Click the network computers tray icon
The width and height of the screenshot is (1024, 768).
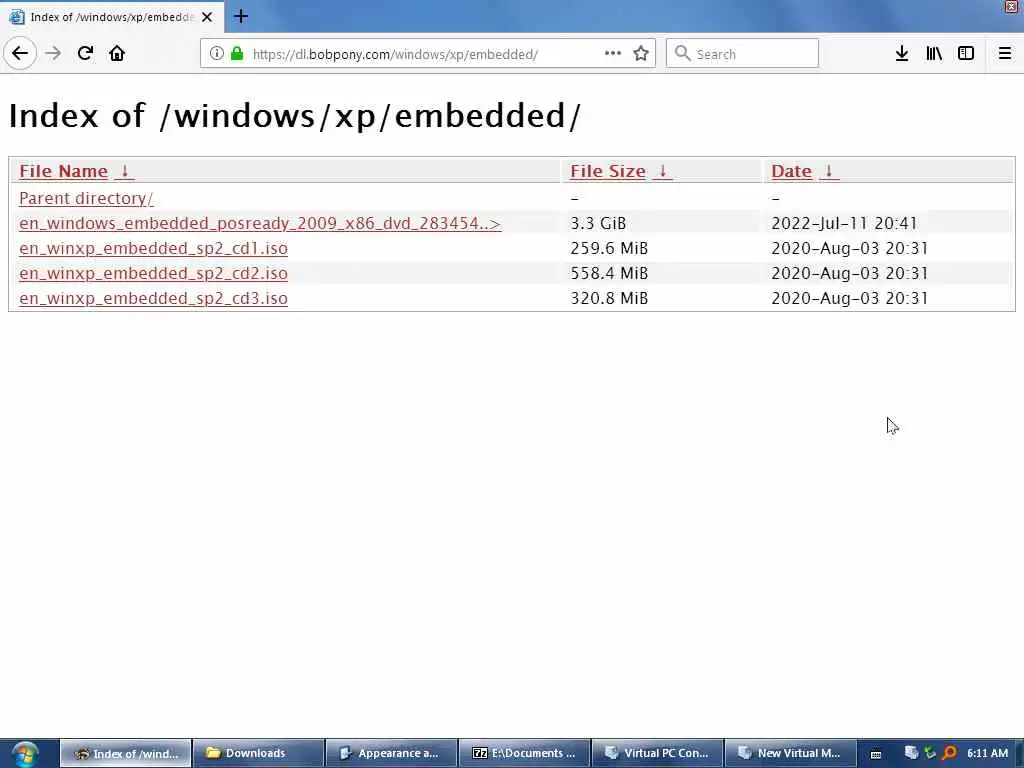(911, 753)
